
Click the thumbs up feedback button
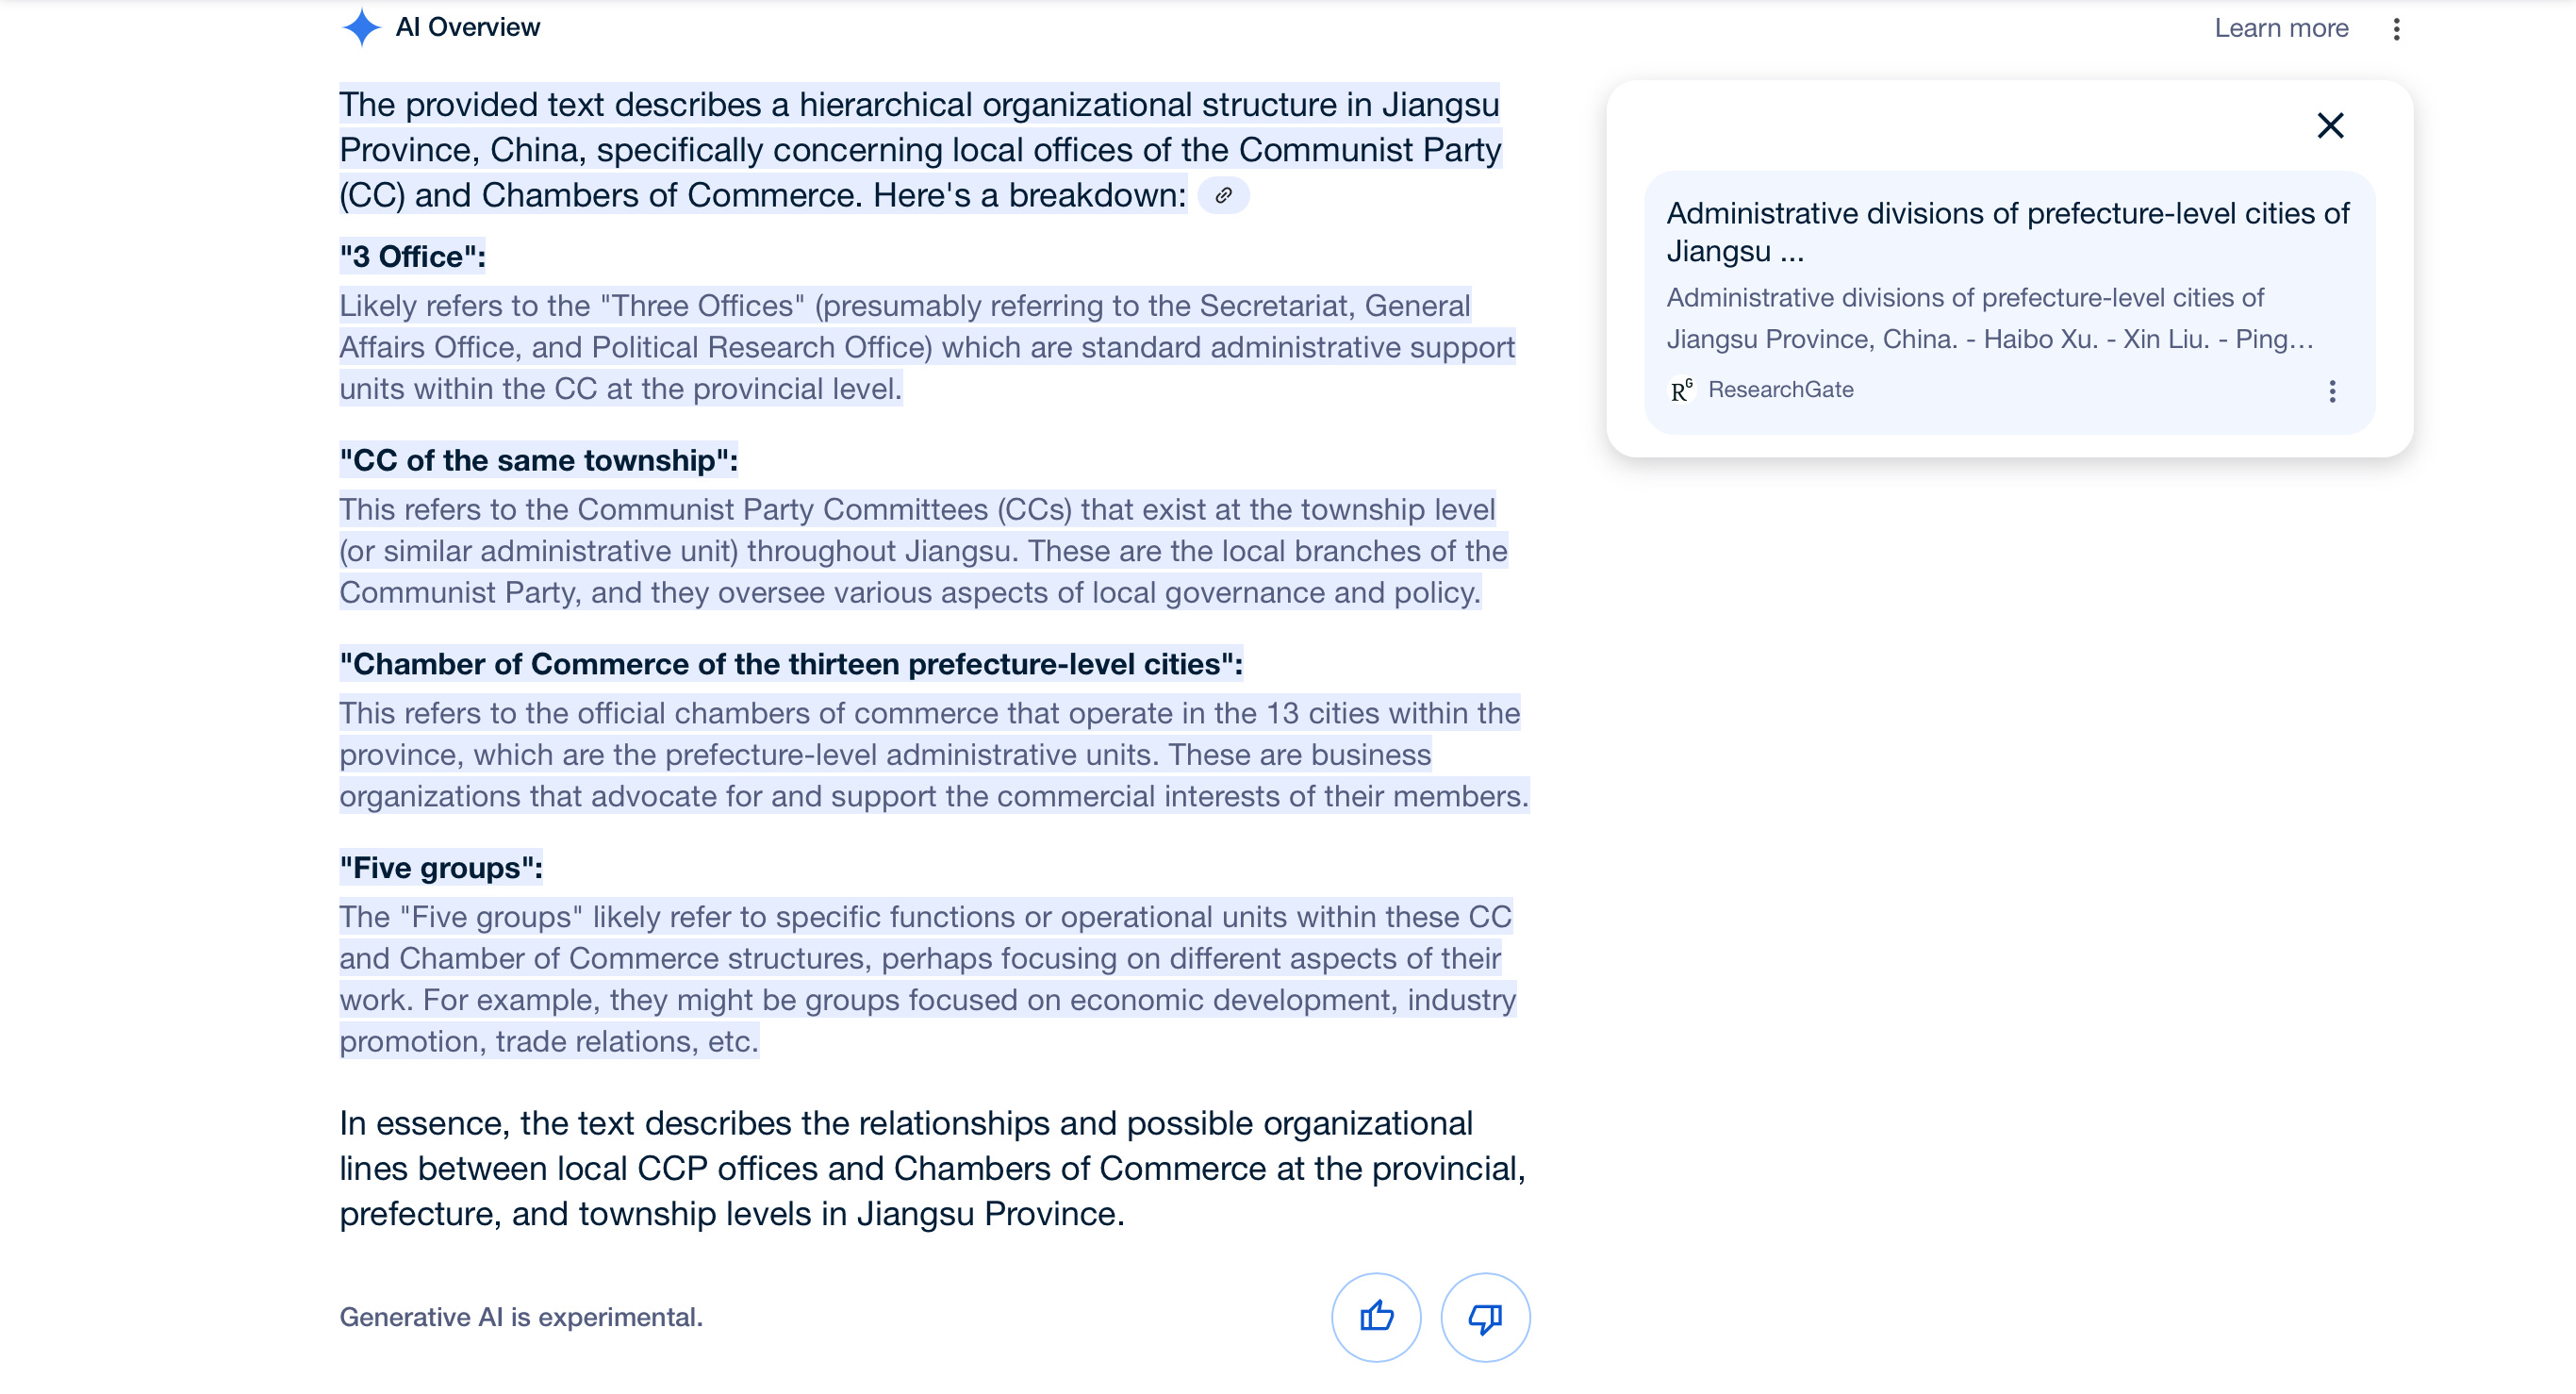click(x=1376, y=1317)
